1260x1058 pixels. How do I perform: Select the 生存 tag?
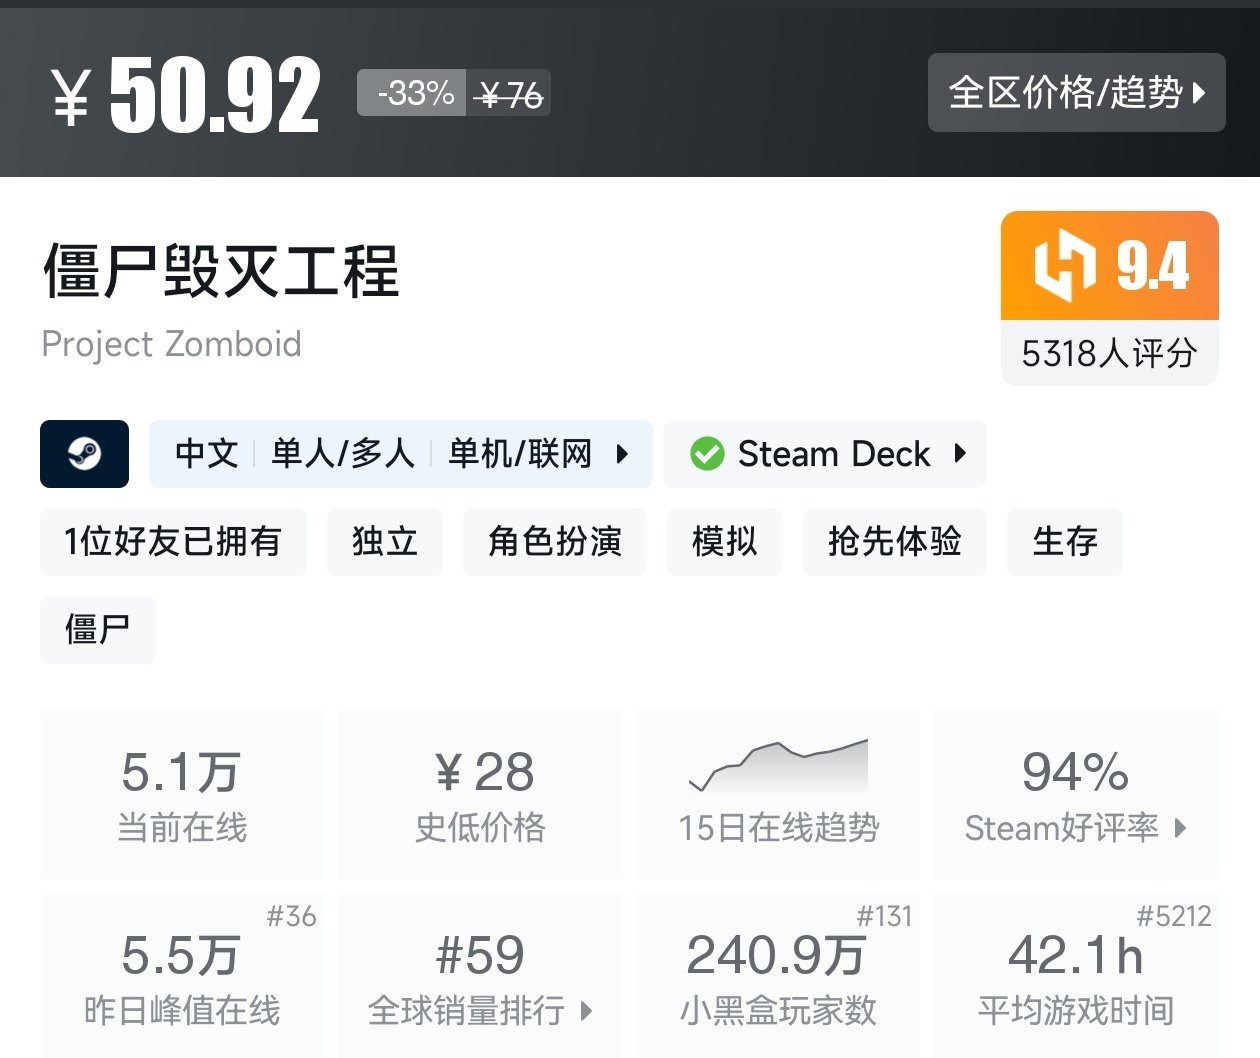pos(1065,542)
